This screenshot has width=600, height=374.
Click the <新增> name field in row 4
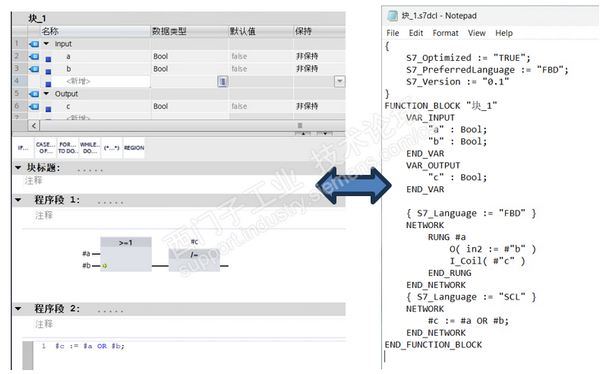coord(95,81)
